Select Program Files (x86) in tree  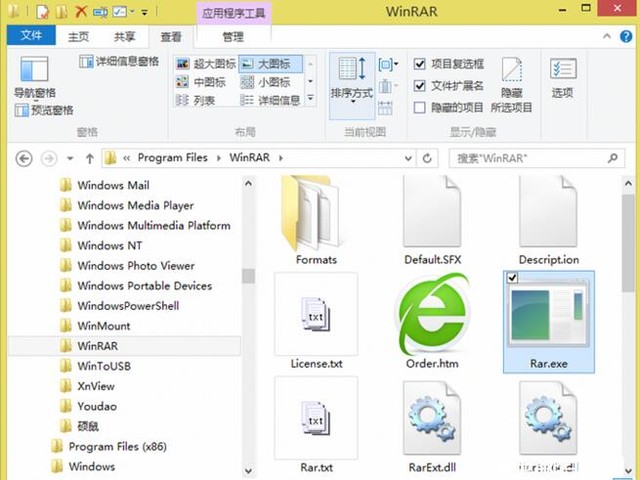118,447
